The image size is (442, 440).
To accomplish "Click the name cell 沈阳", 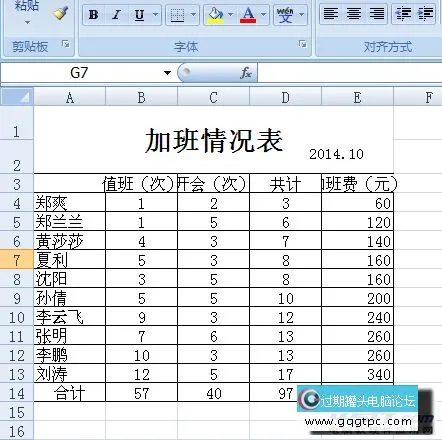I will 70,279.
